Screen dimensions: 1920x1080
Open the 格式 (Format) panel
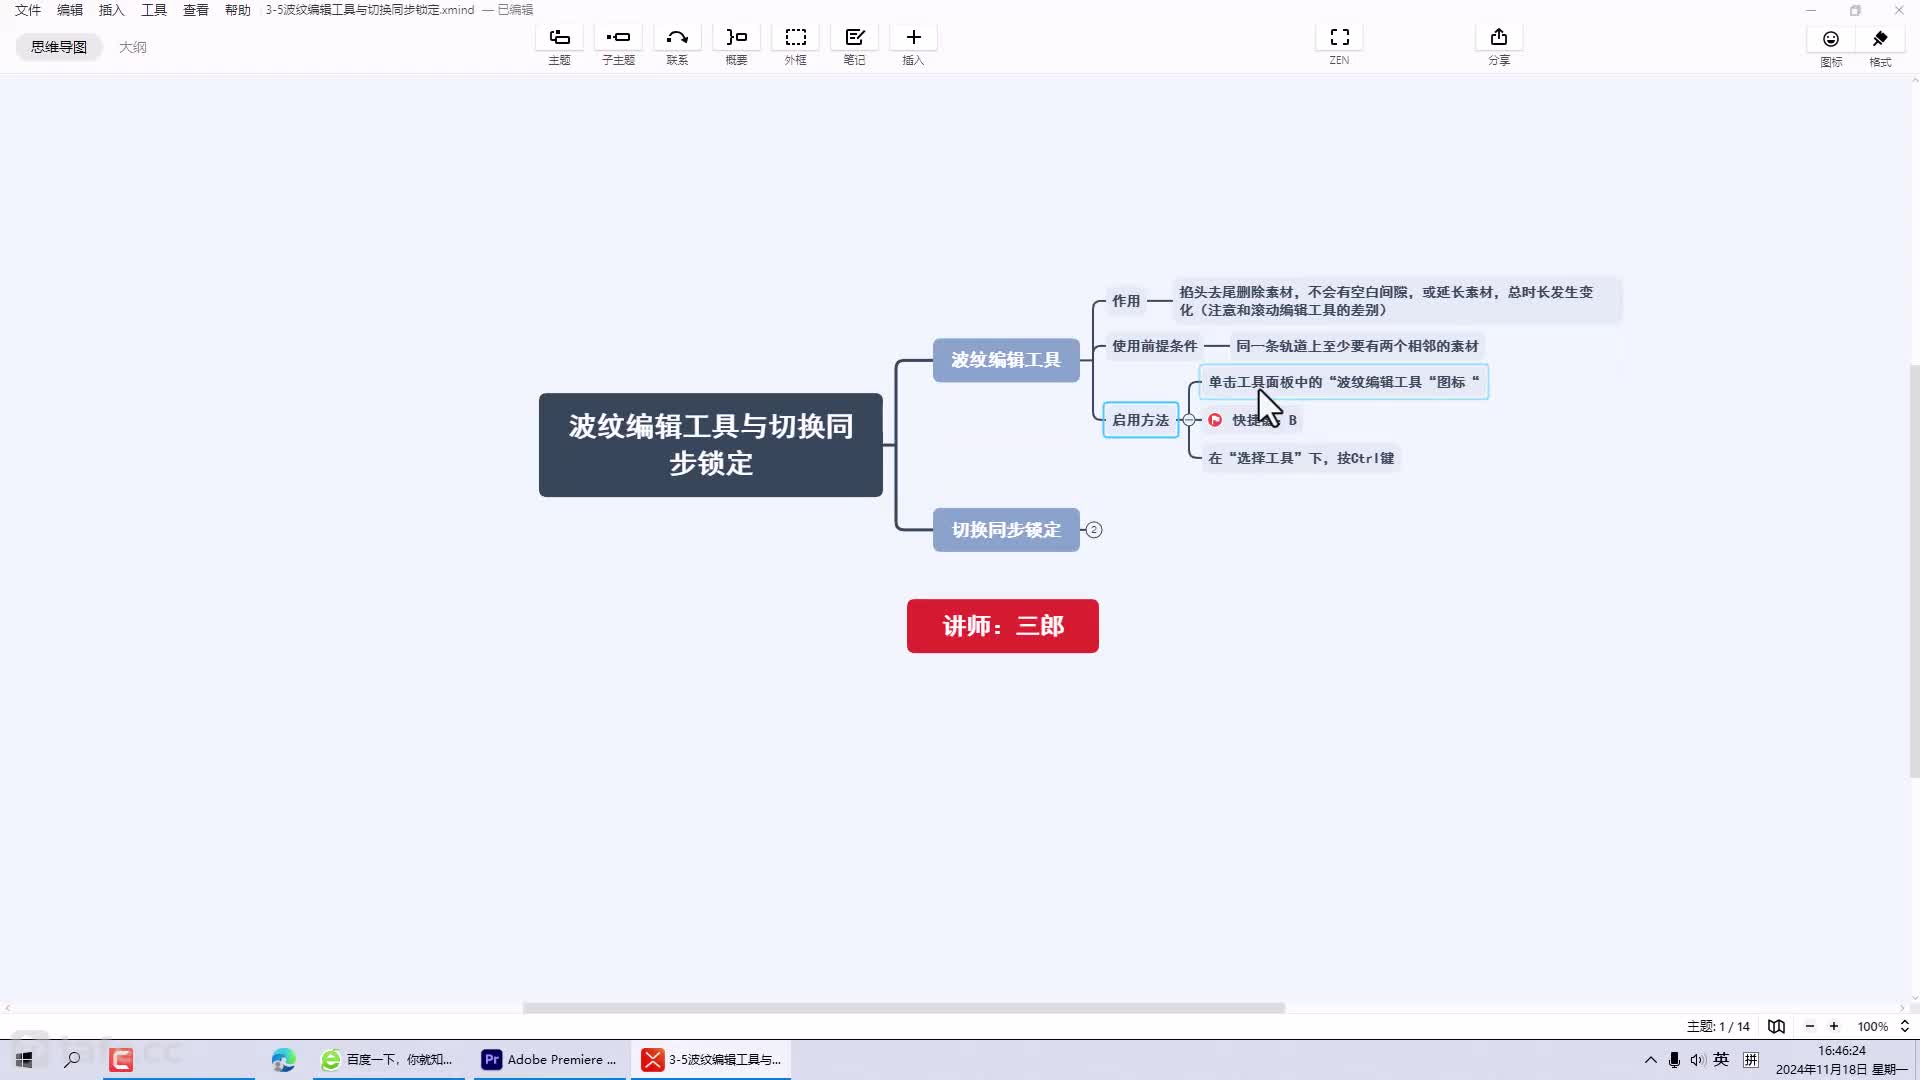(1880, 39)
